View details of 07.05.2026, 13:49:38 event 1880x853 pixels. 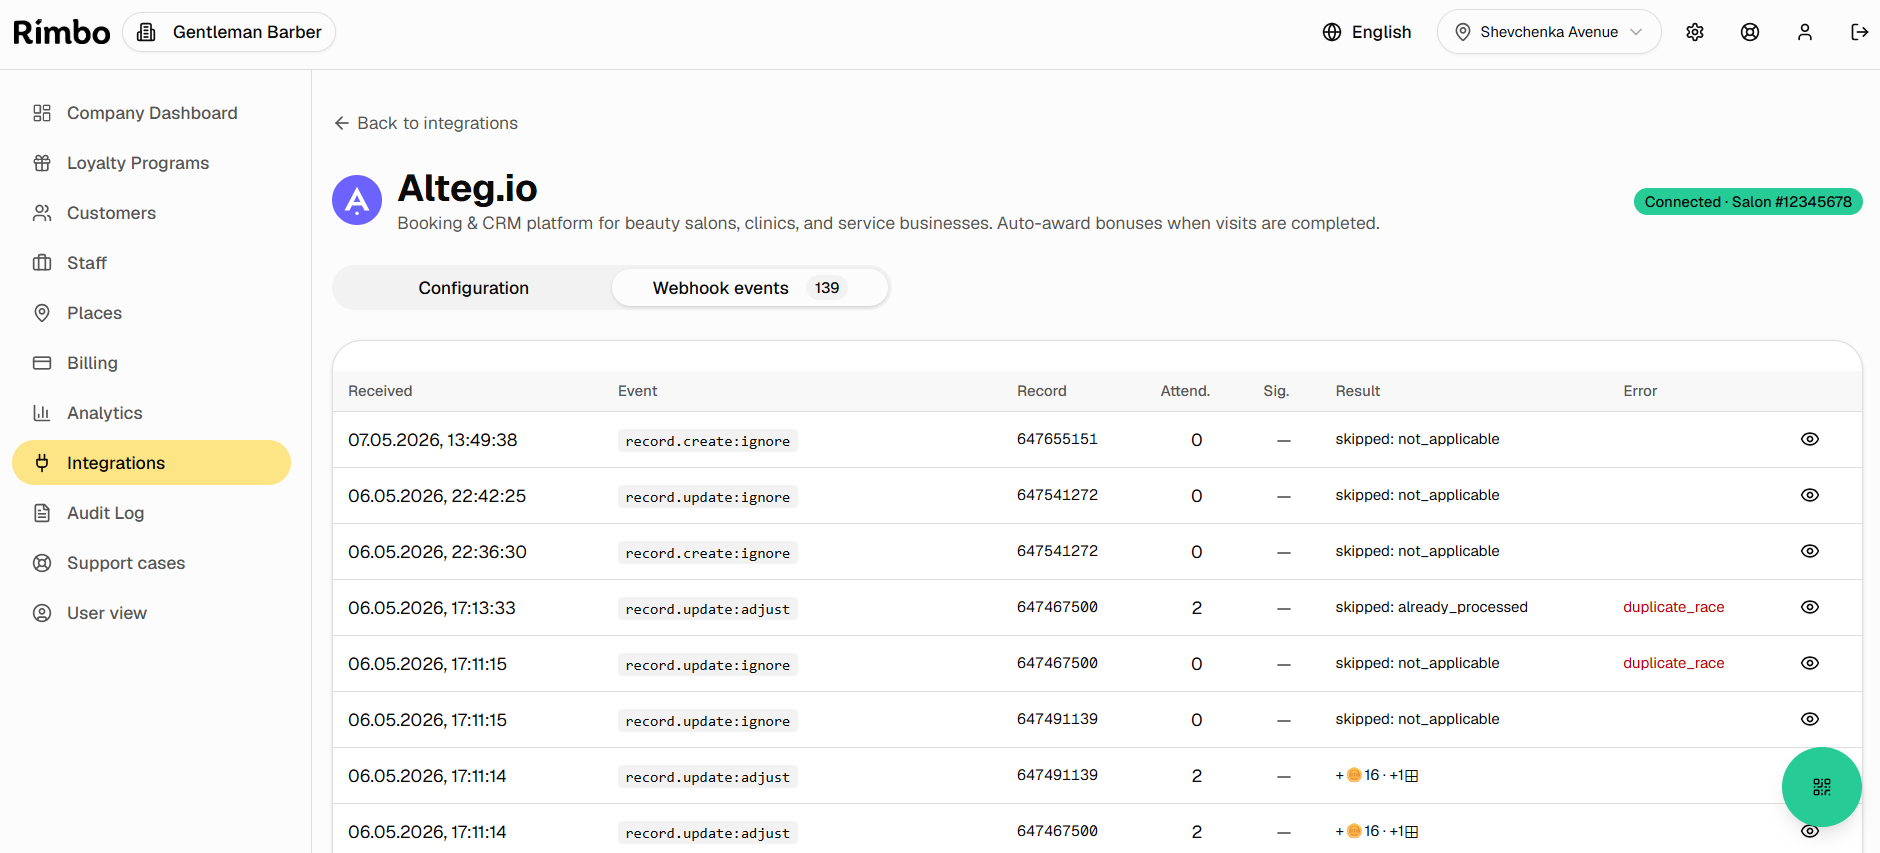pos(1810,439)
